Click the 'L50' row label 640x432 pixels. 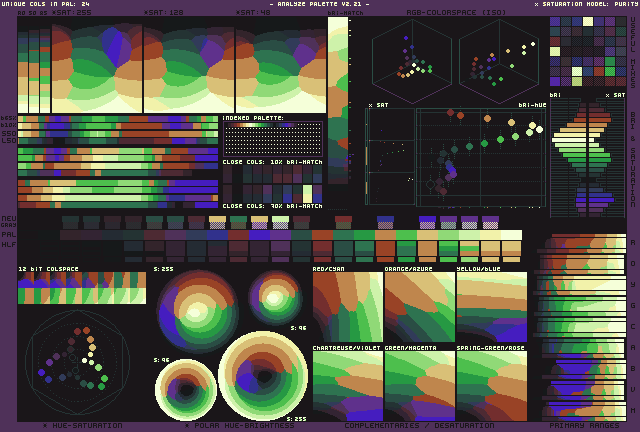click(x=9, y=140)
